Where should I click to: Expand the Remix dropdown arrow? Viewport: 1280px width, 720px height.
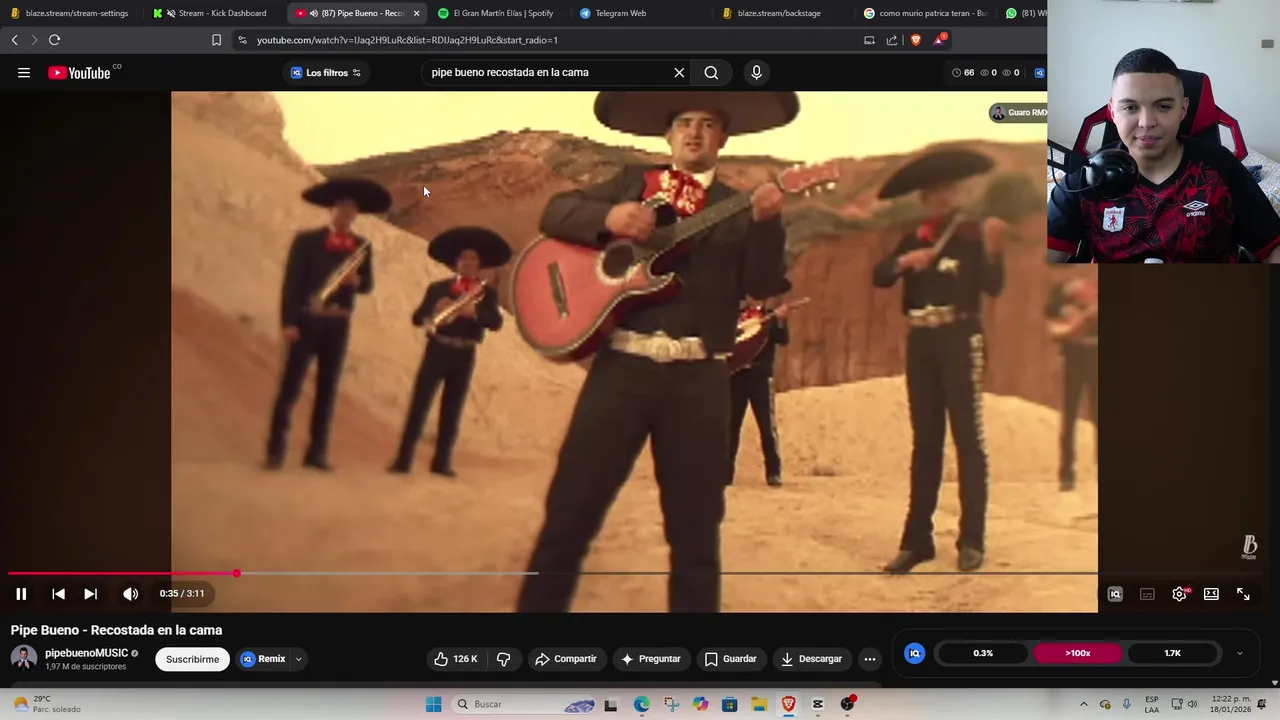(x=298, y=659)
